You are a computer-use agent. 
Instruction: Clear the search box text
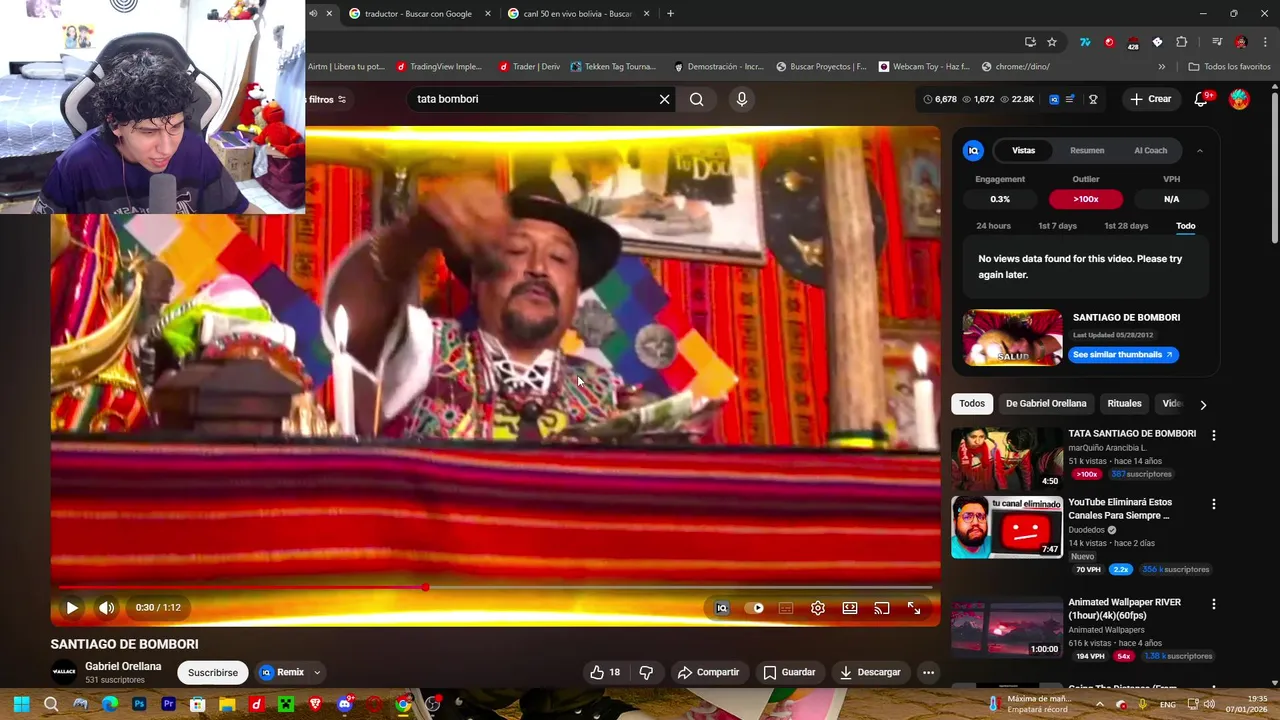point(664,99)
